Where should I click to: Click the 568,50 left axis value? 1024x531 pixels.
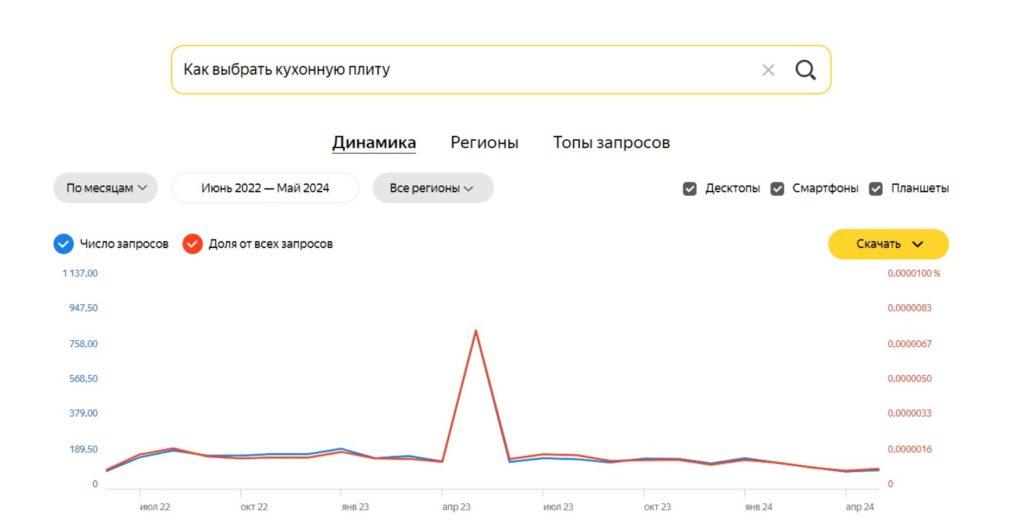pos(84,378)
